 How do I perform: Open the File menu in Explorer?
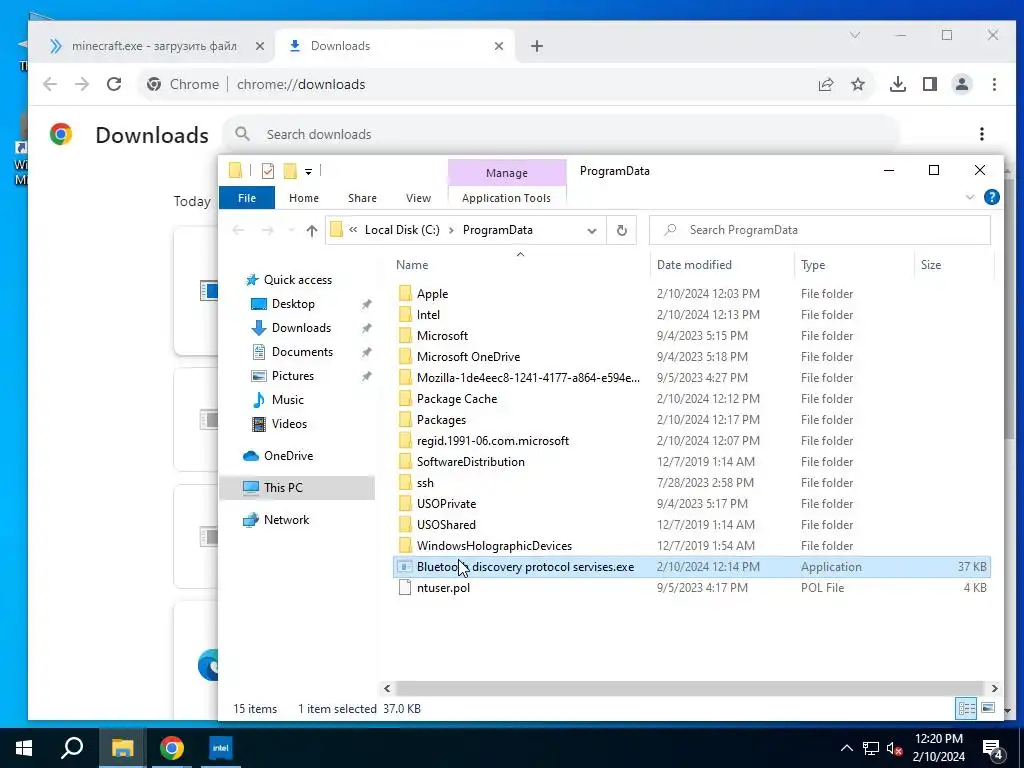(247, 198)
